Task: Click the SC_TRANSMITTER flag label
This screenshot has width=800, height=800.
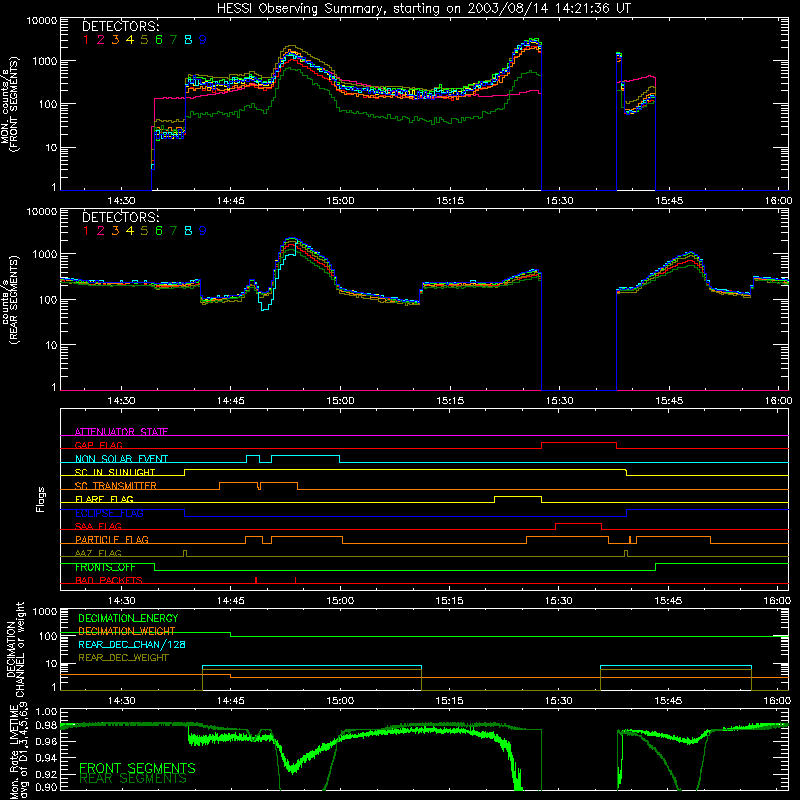Action: 116,486
